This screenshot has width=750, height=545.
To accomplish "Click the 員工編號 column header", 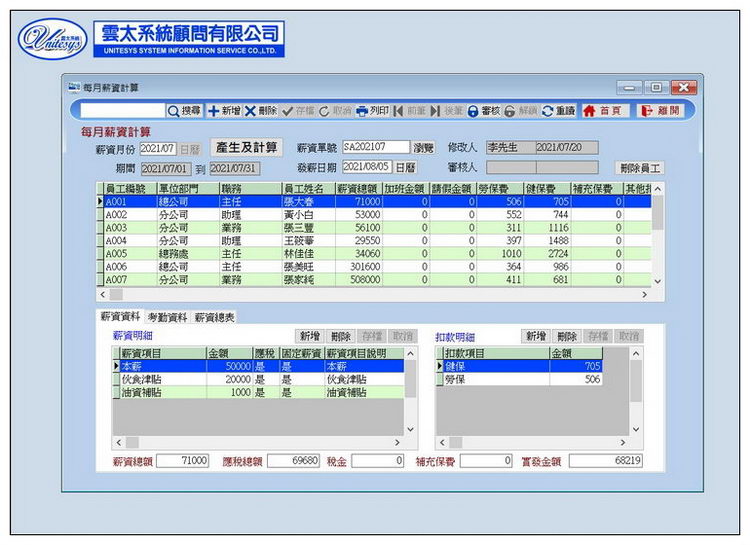I will tap(130, 189).
